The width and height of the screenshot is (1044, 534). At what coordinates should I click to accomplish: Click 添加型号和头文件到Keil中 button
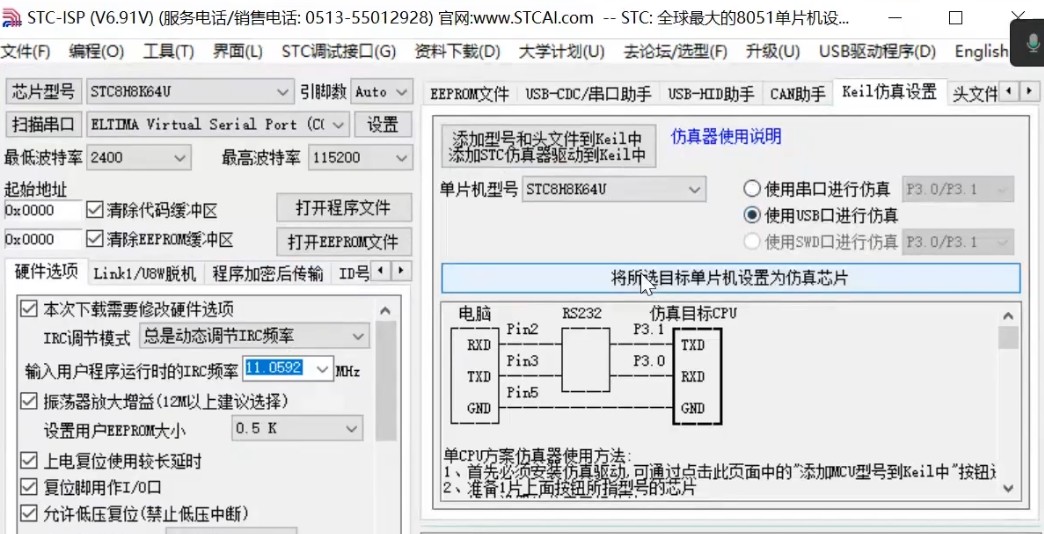point(548,146)
